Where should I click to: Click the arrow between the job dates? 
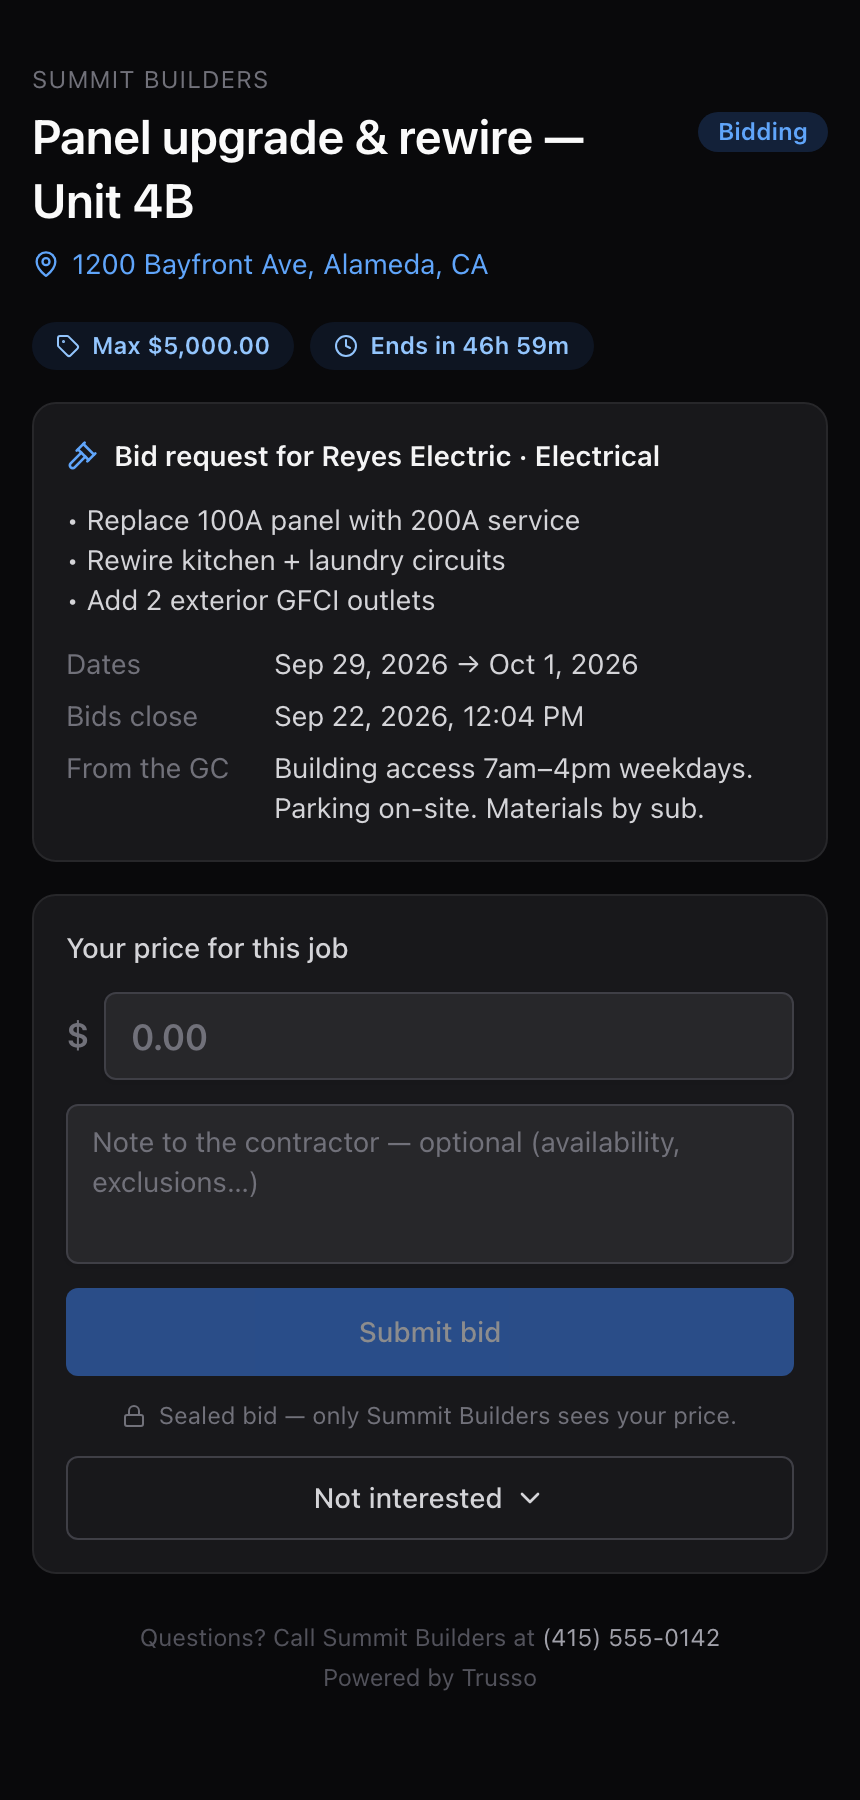click(x=468, y=665)
